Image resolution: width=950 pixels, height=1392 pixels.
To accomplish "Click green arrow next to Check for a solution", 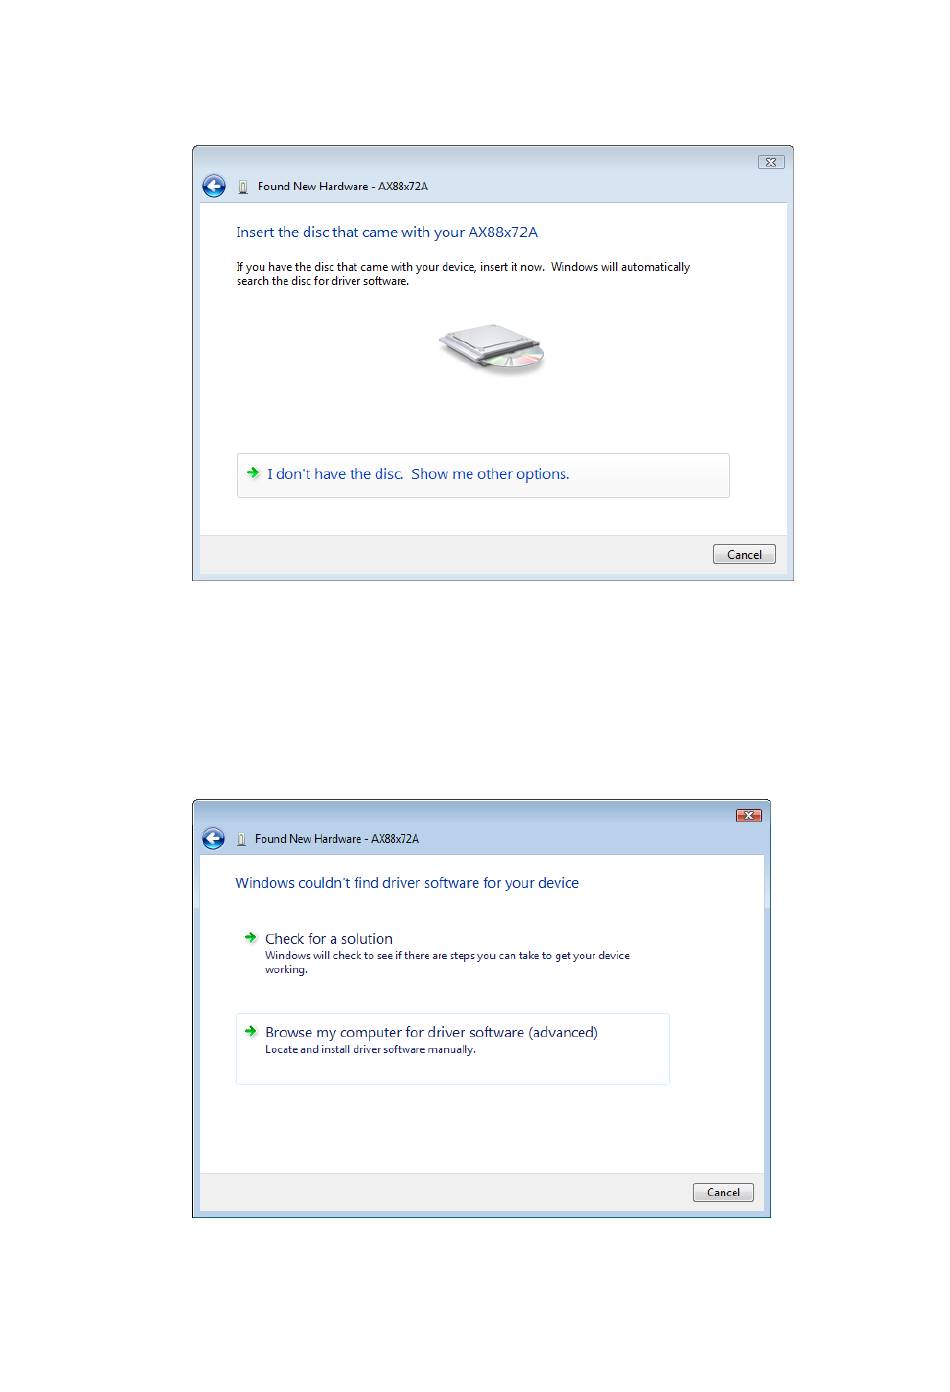I will pyautogui.click(x=251, y=938).
